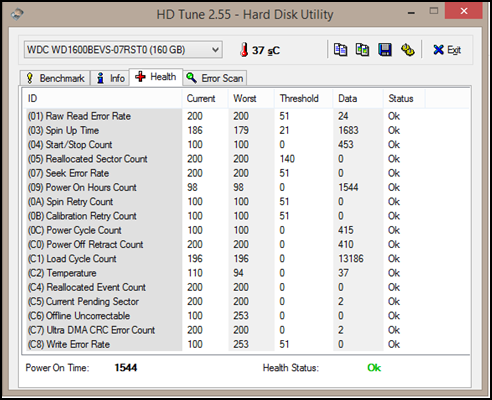Select the (09) Power On Hours Count row
492x400 pixels.
point(247,187)
